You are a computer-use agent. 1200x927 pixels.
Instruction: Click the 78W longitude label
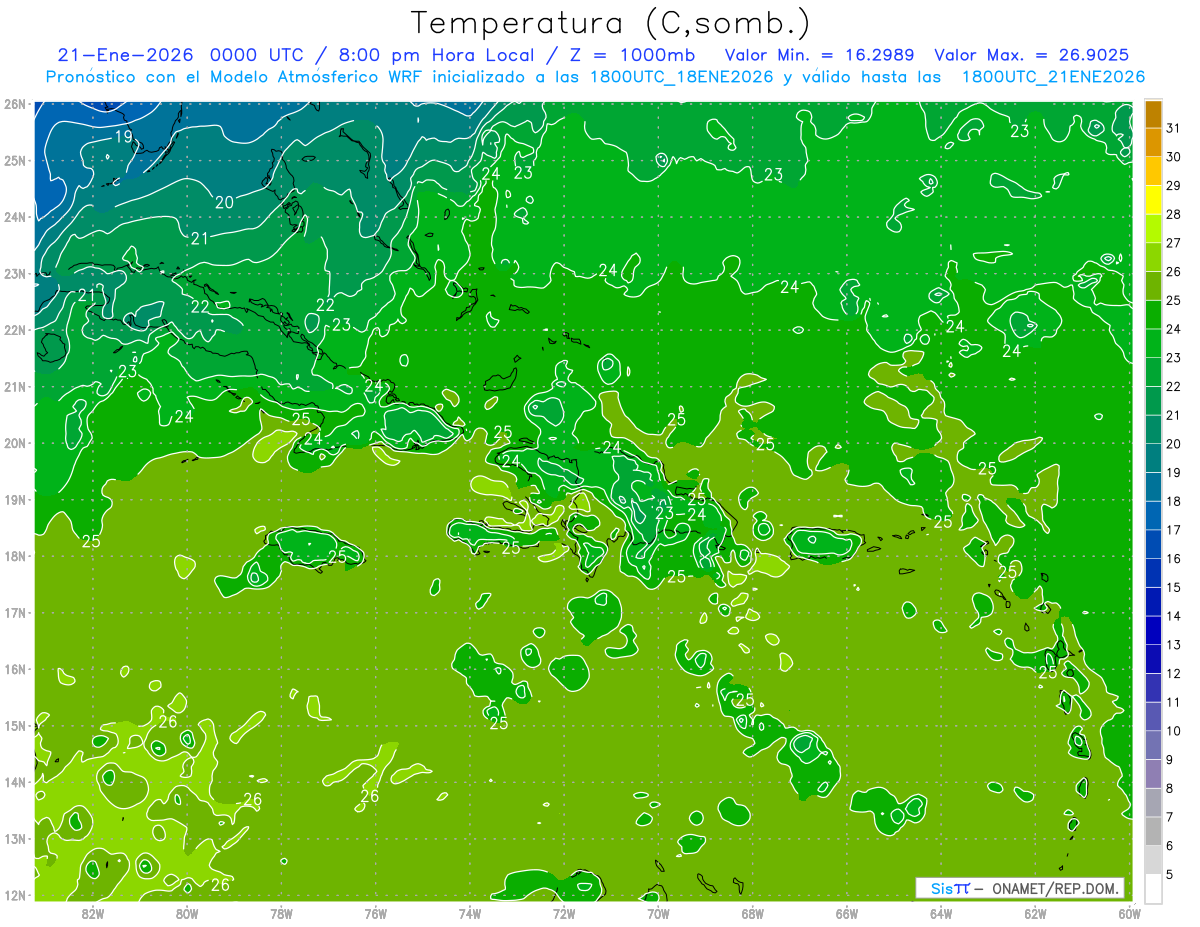click(x=281, y=912)
